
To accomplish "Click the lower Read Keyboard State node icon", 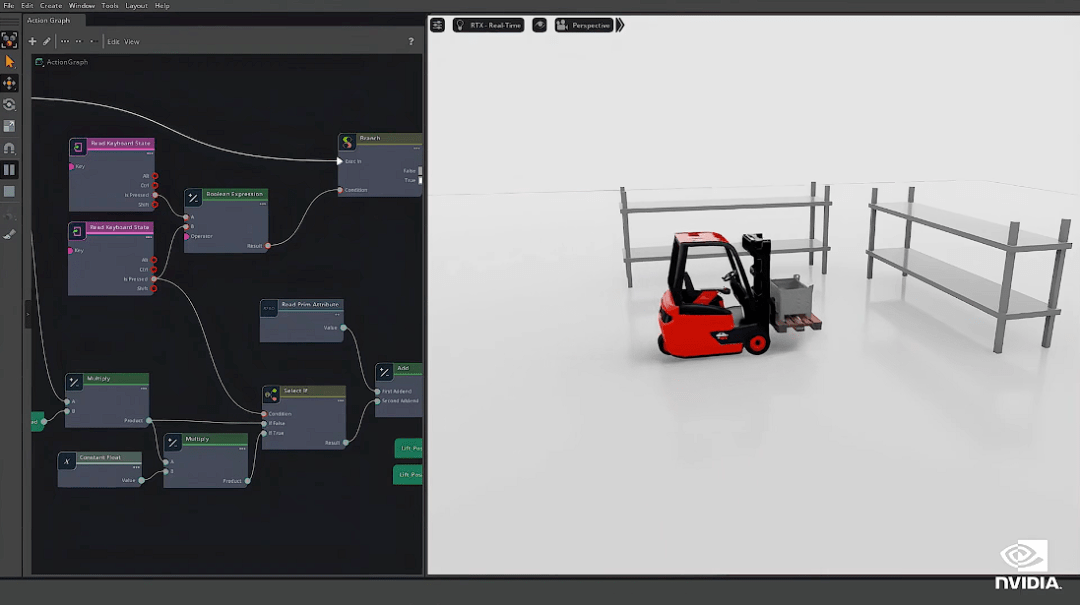I will tap(77, 231).
